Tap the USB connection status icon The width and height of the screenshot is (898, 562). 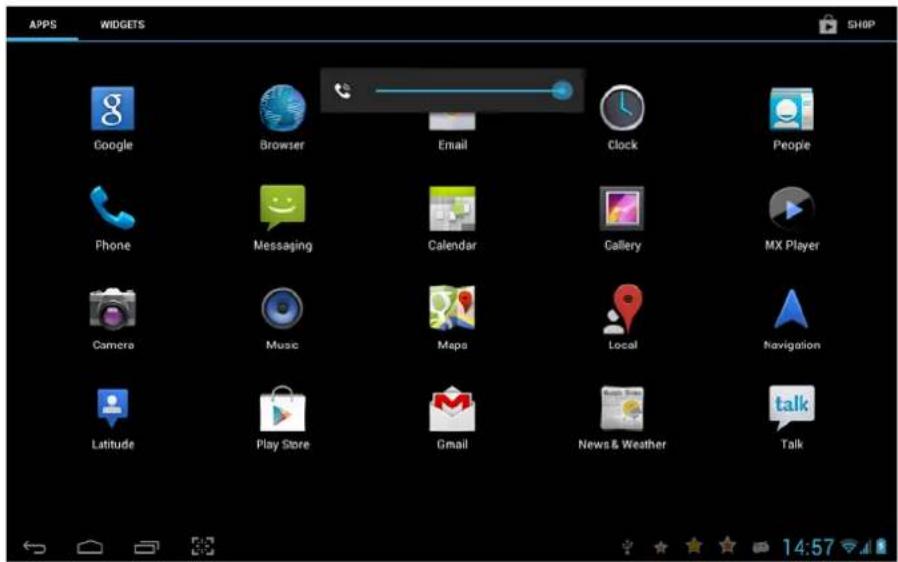628,547
